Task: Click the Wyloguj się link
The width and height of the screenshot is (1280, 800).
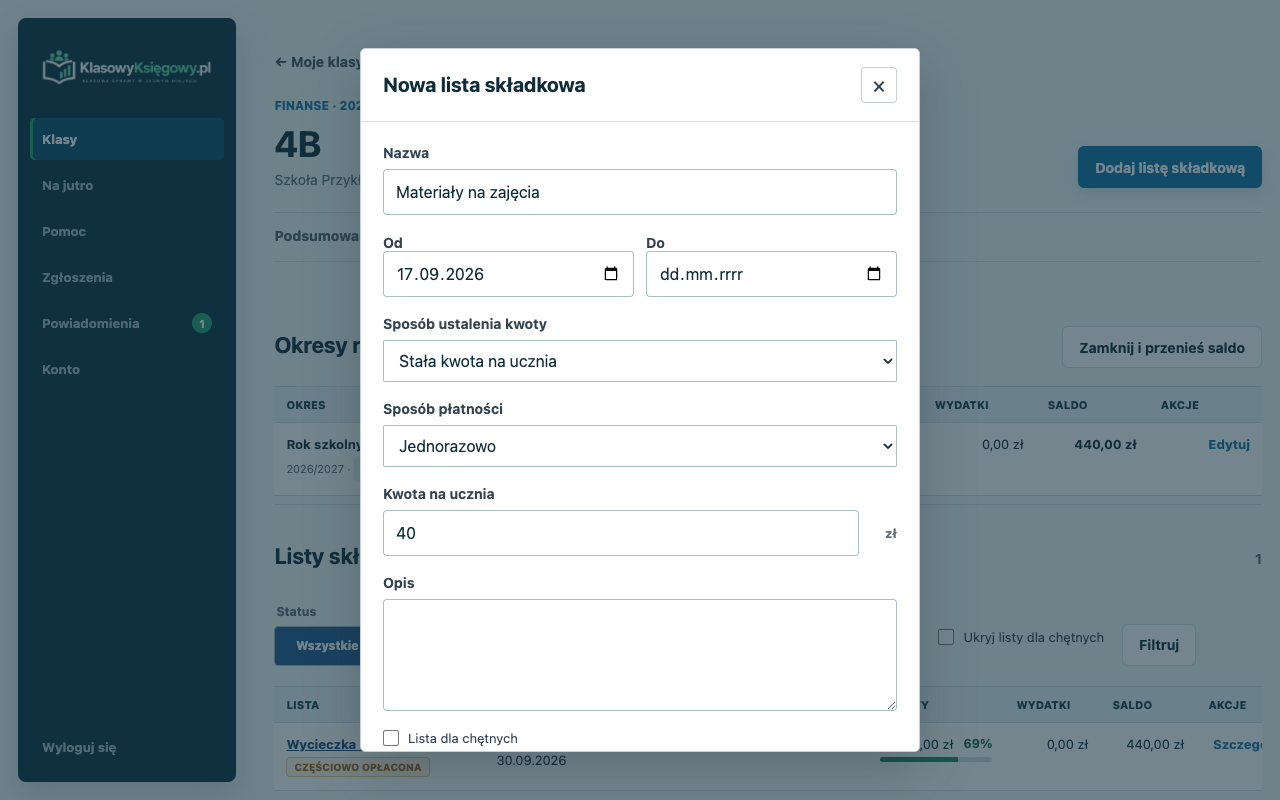Action: tap(79, 747)
